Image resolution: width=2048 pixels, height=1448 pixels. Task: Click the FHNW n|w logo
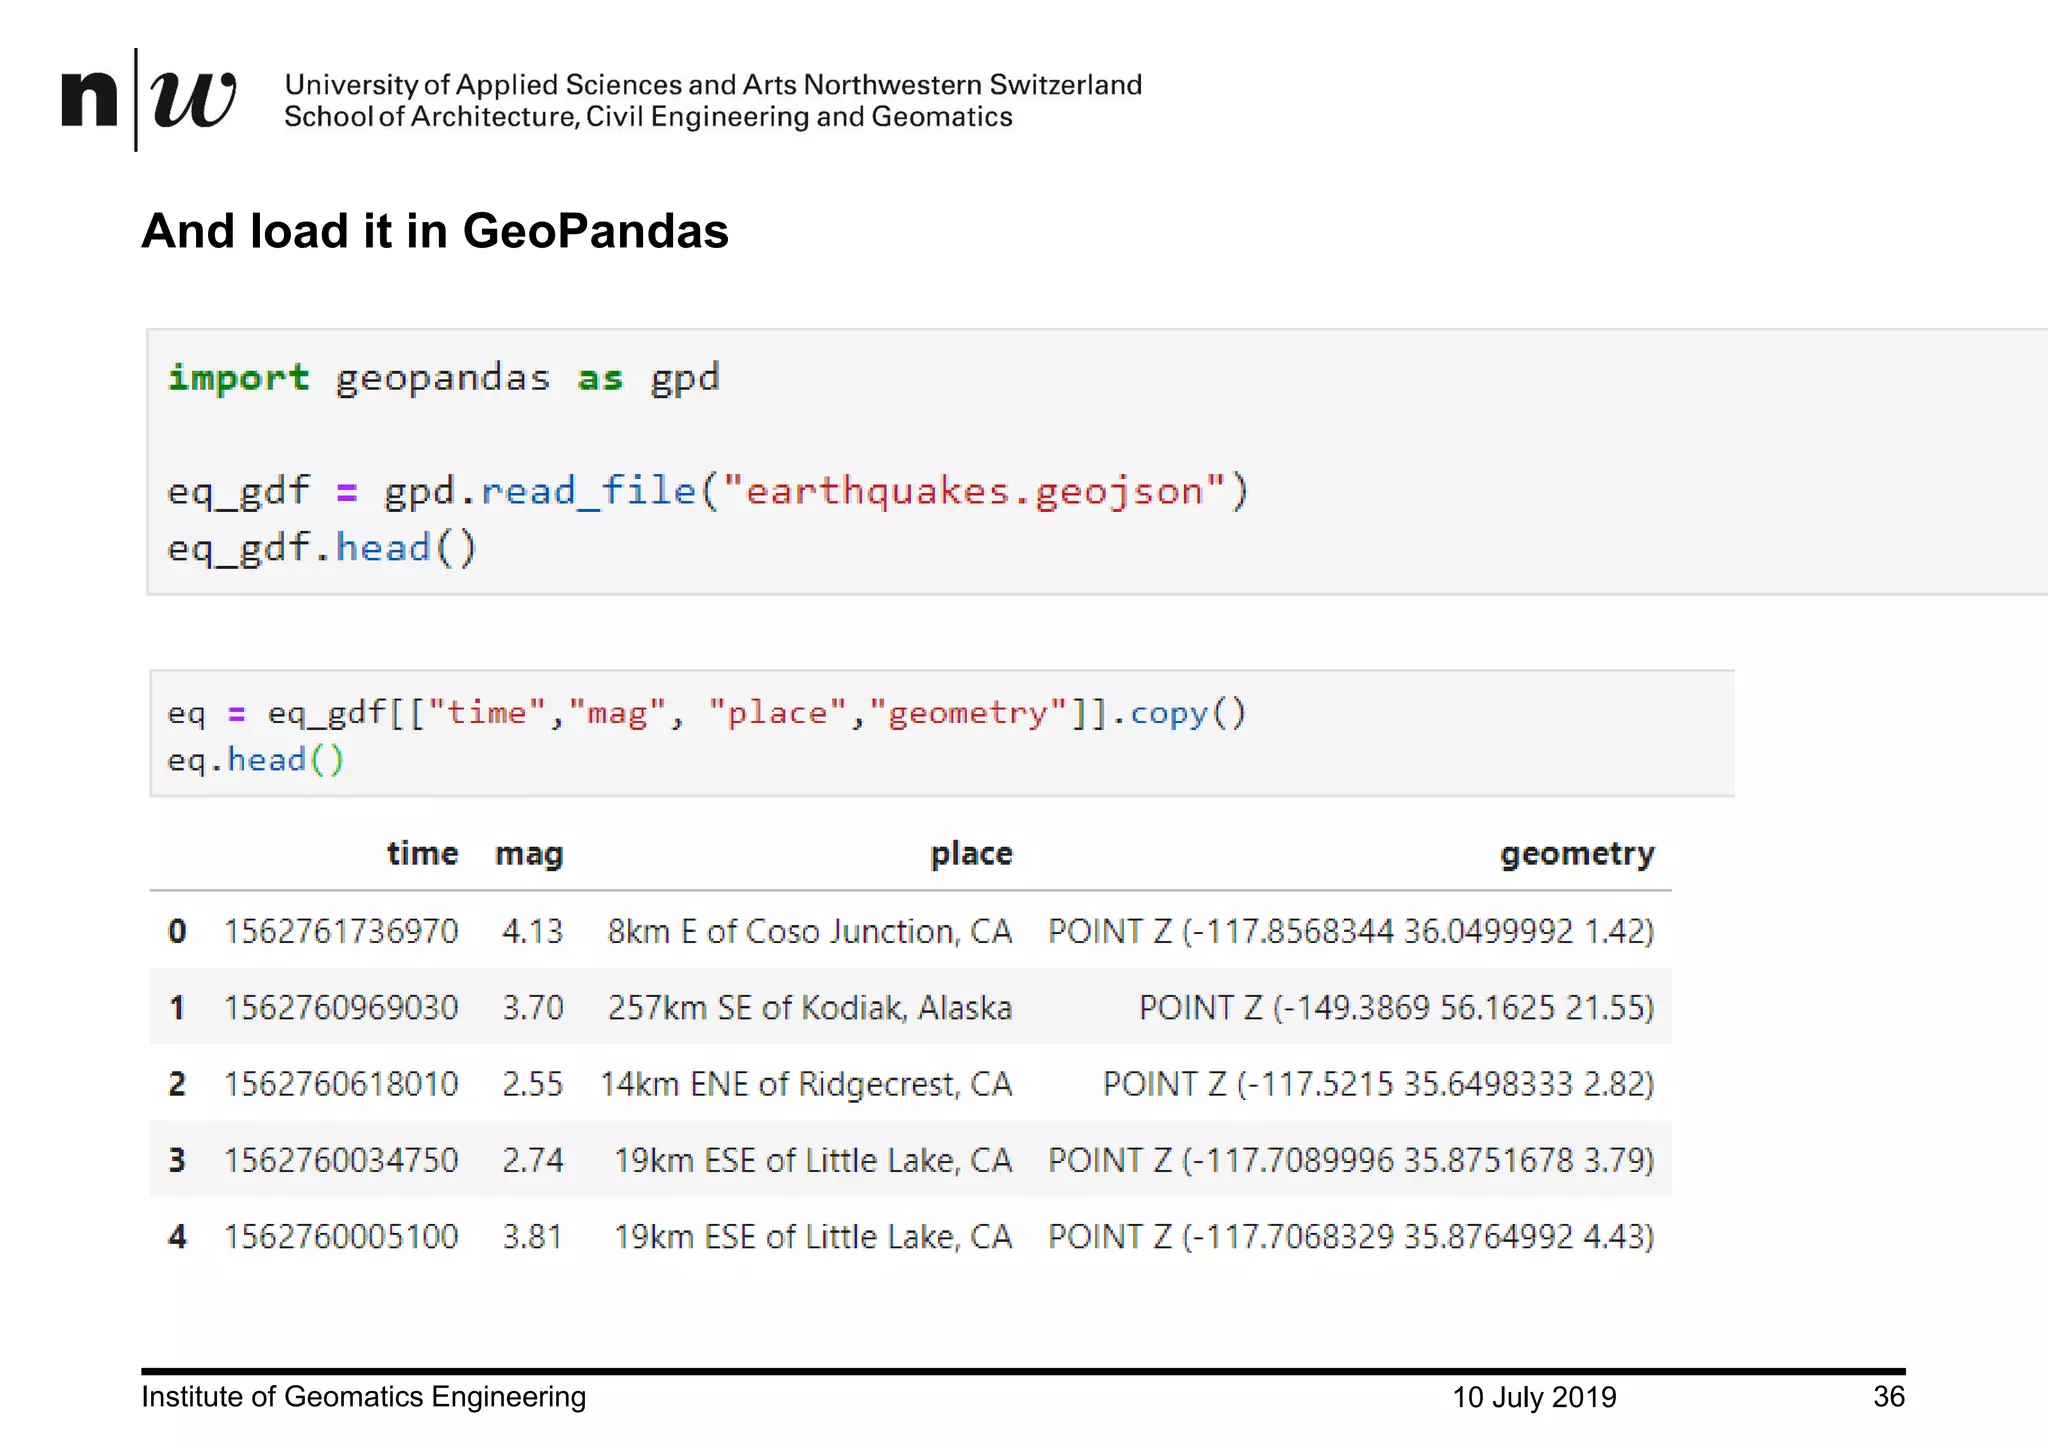(148, 100)
